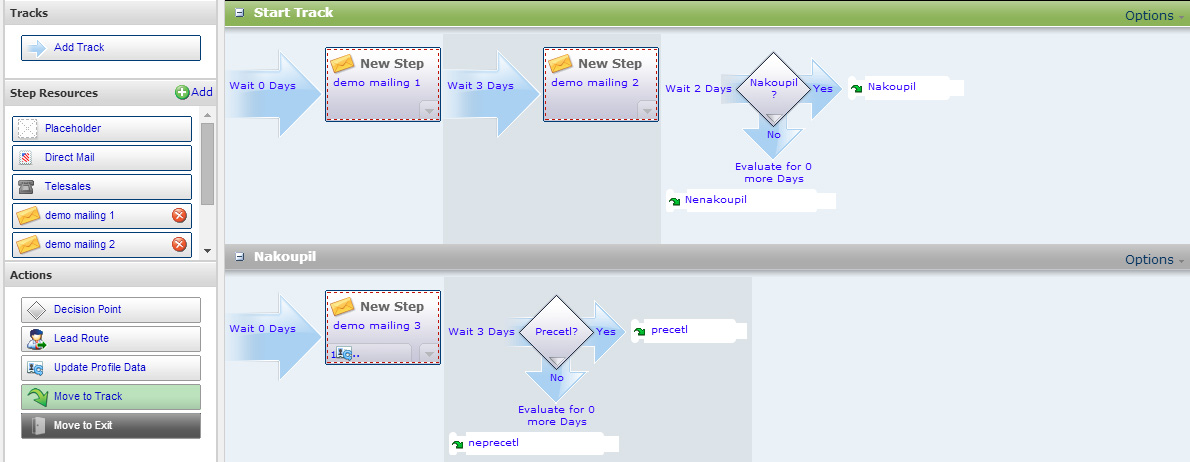Click green arrow icon beside precetl link
The height and width of the screenshot is (462, 1190).
click(639, 332)
